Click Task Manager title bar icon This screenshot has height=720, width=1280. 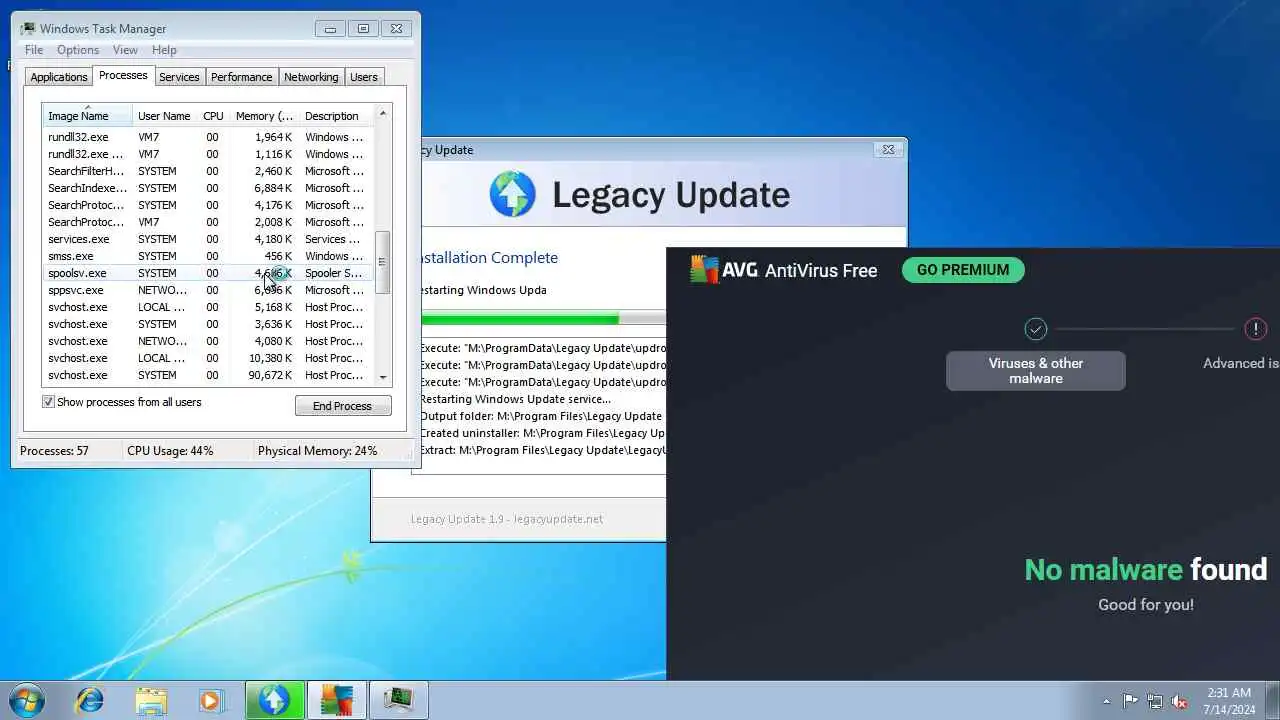coord(28,29)
